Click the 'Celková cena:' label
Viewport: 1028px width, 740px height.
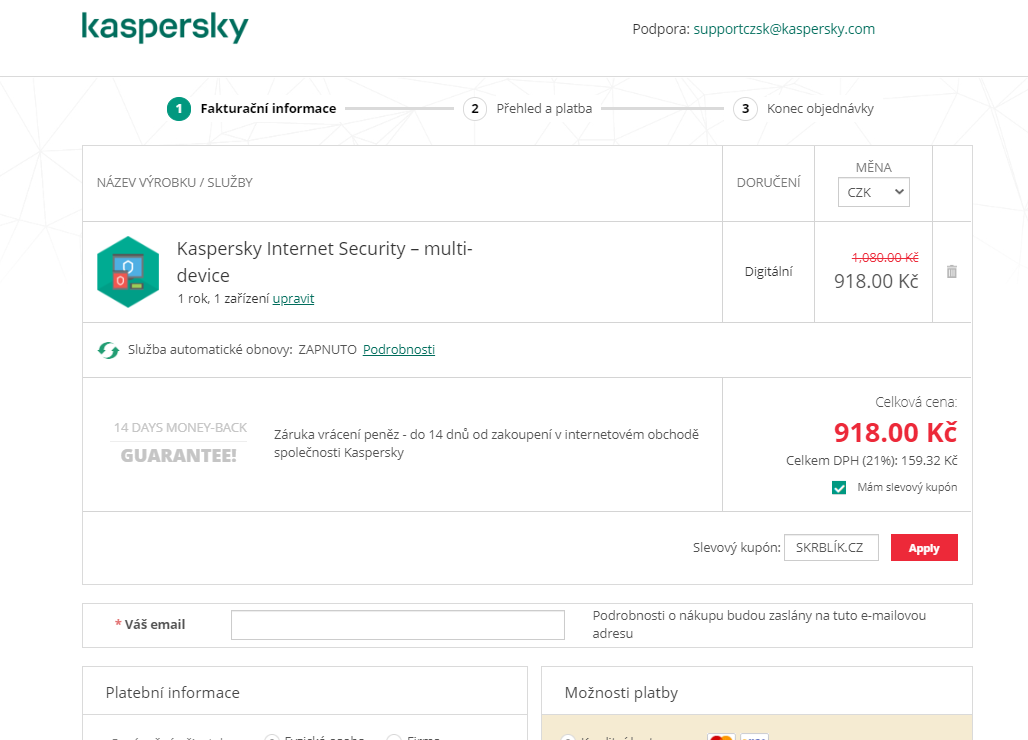pos(916,402)
